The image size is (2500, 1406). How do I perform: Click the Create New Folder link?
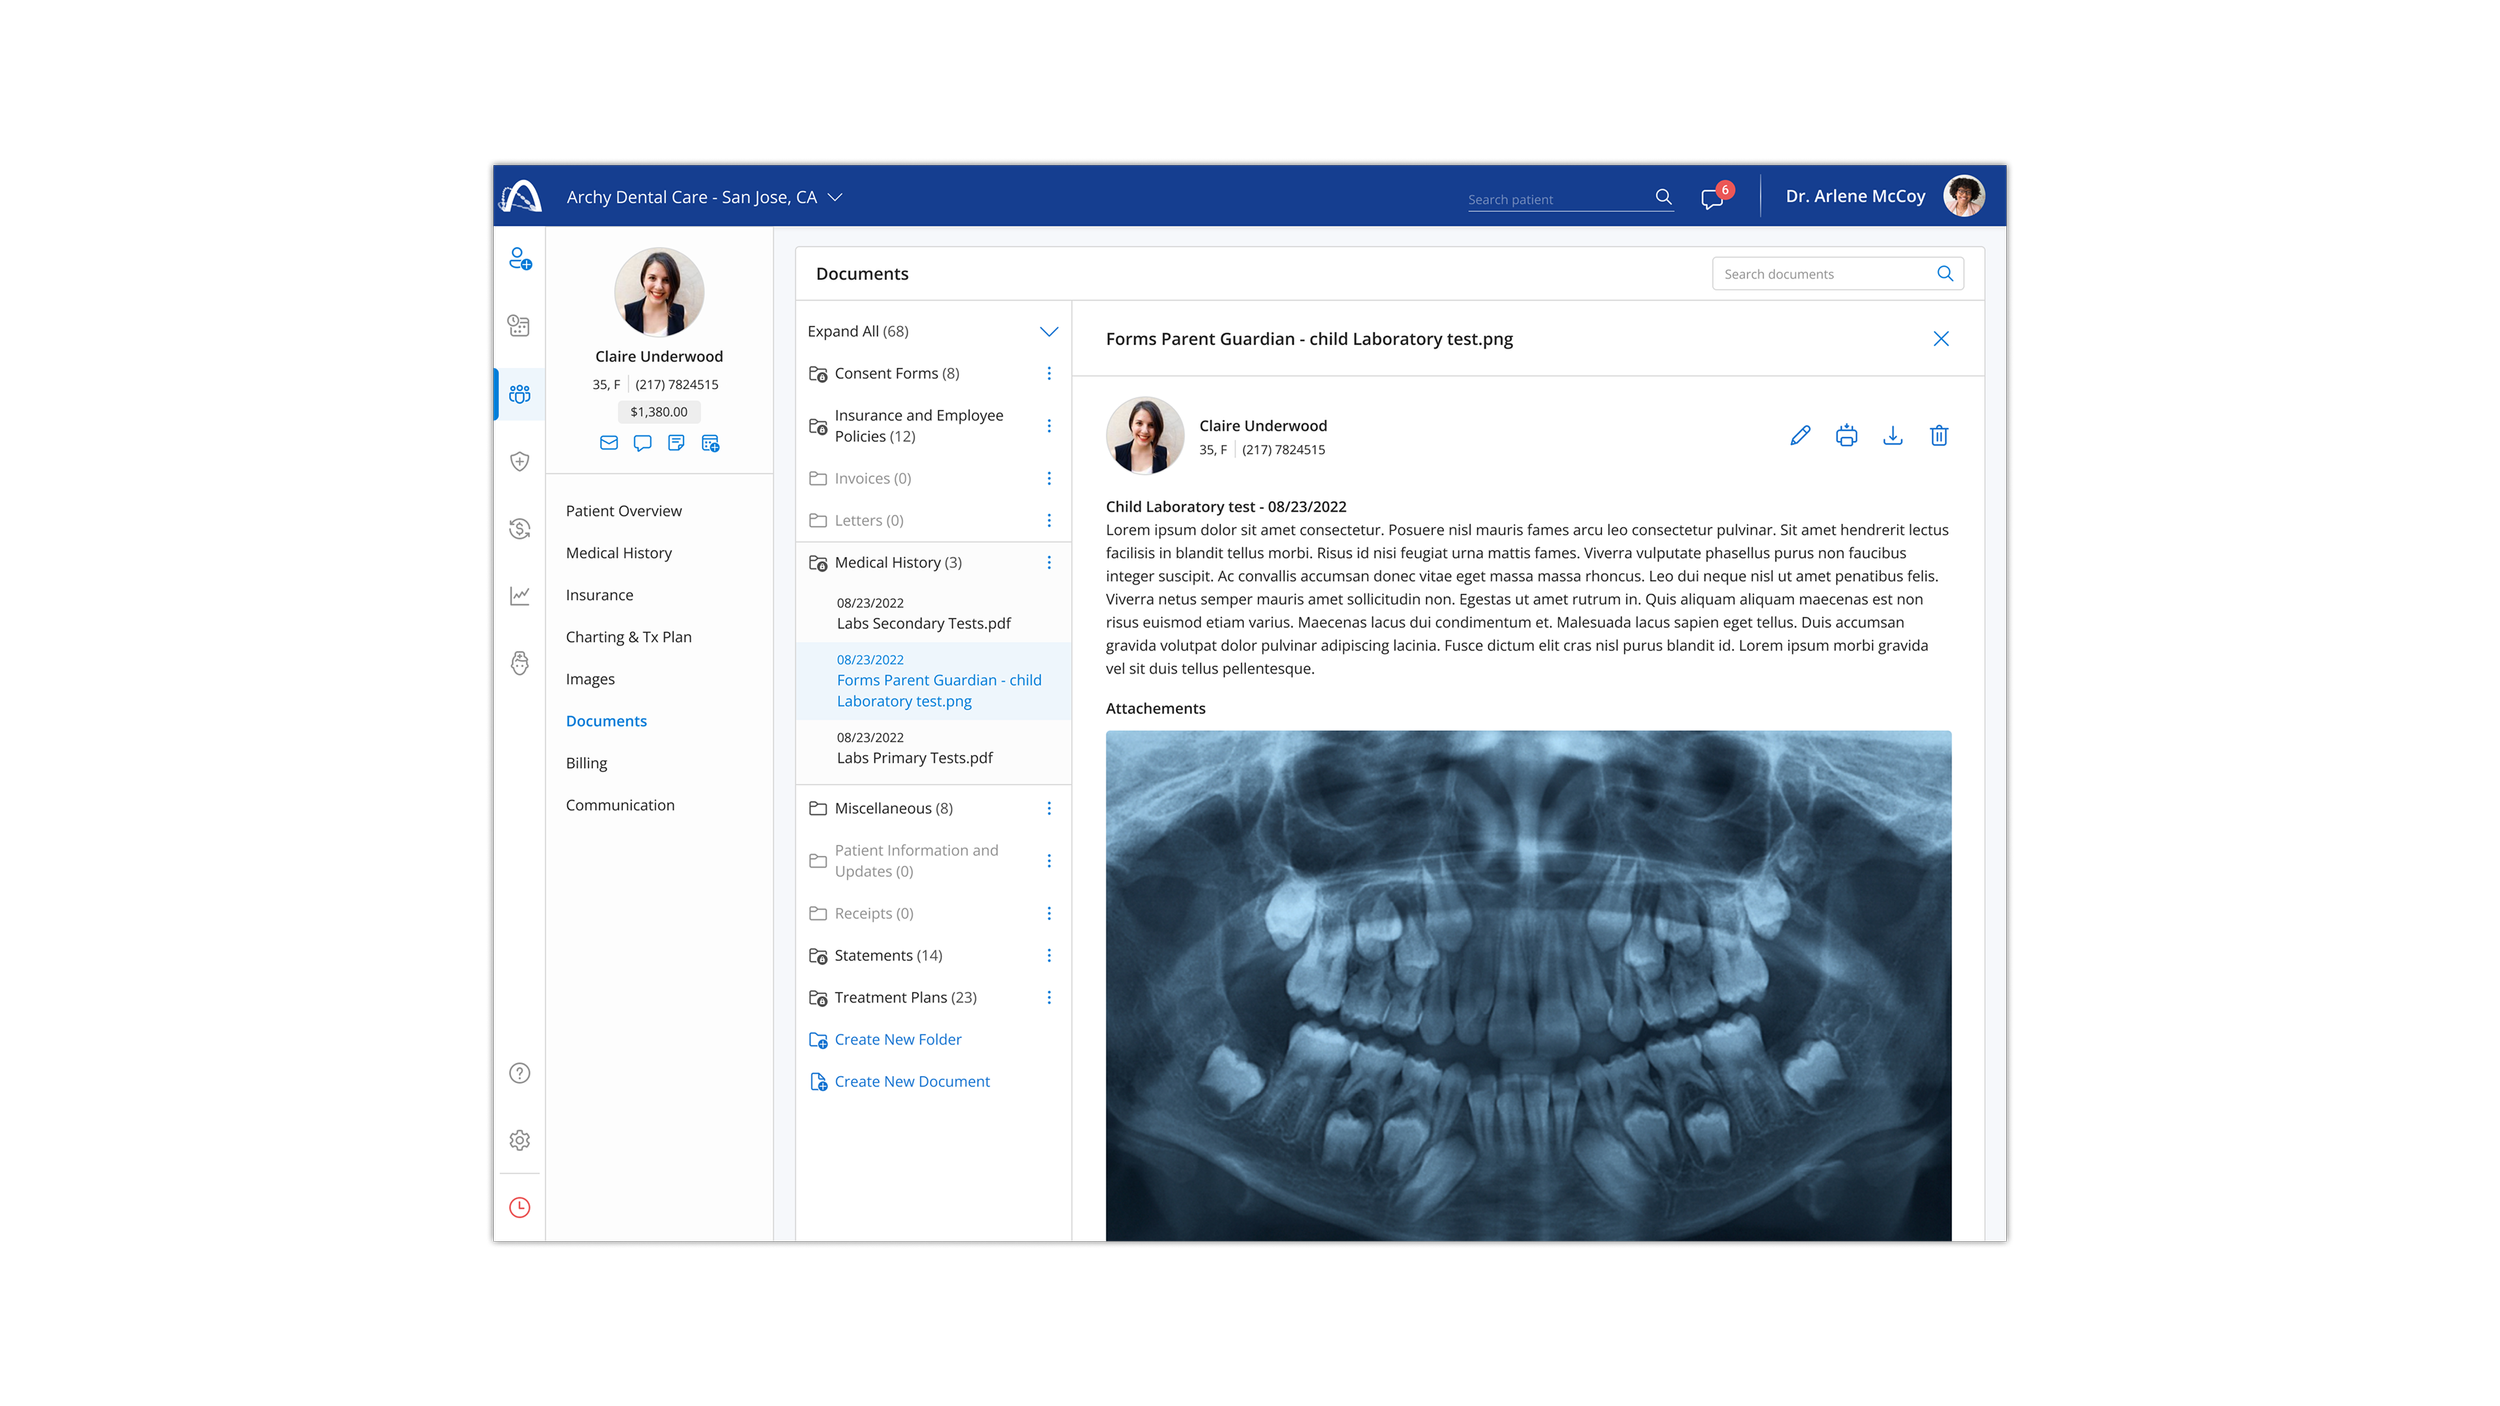tap(897, 1039)
